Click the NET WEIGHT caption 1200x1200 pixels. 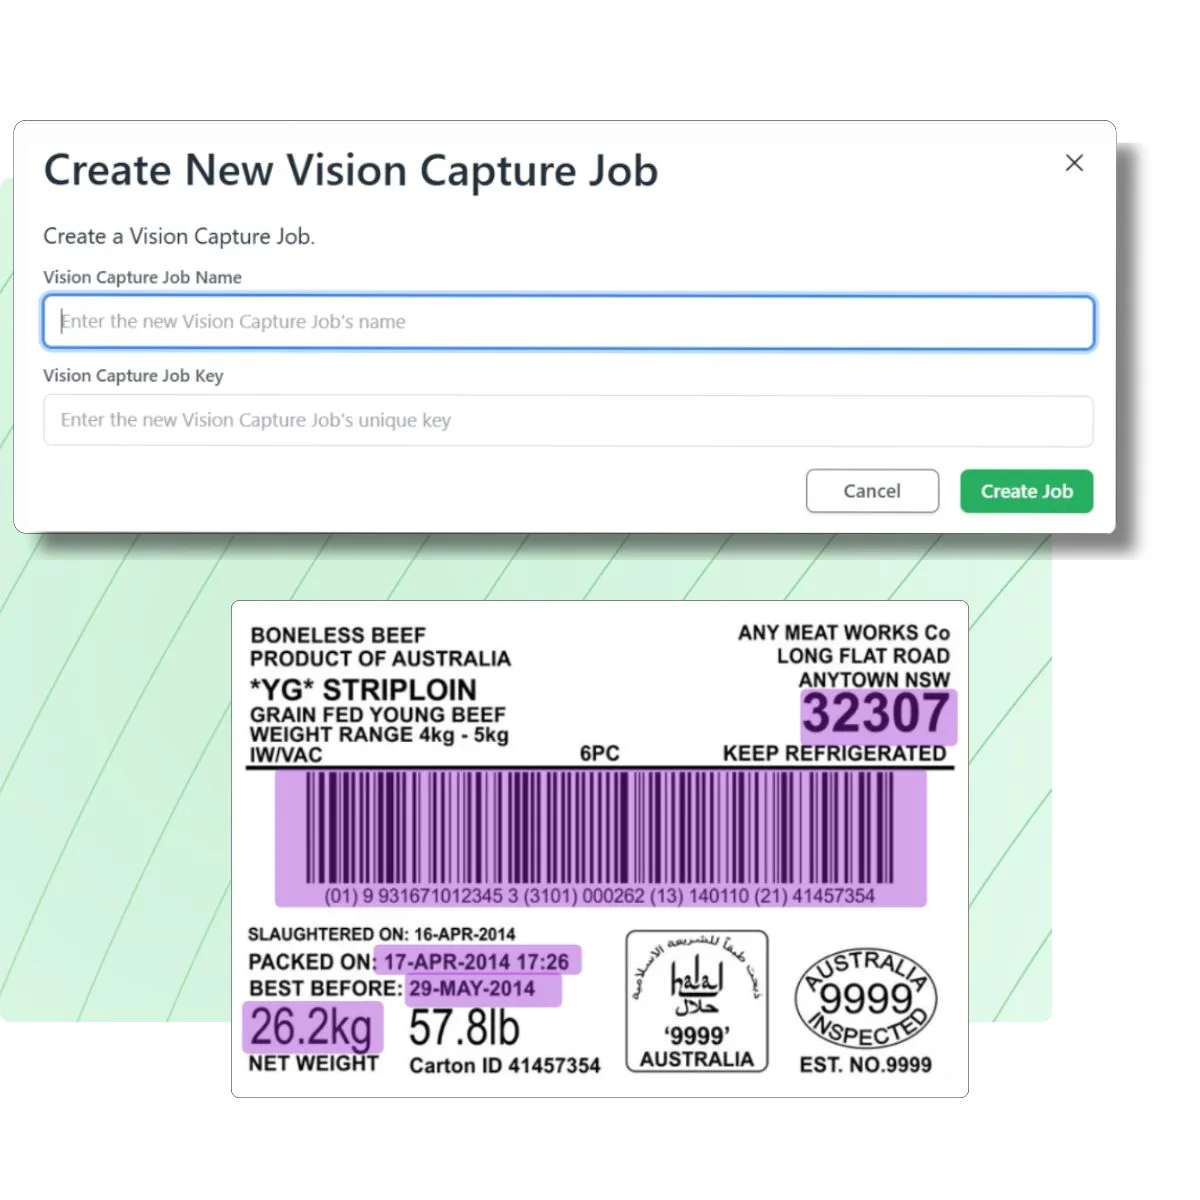(314, 1064)
